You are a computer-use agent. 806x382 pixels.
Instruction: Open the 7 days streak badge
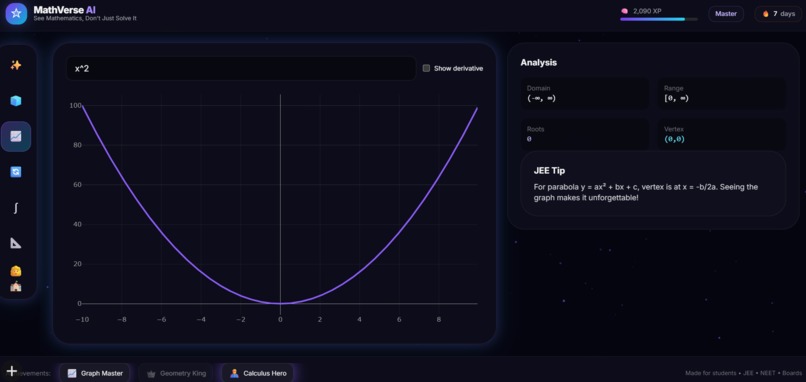[x=778, y=14]
